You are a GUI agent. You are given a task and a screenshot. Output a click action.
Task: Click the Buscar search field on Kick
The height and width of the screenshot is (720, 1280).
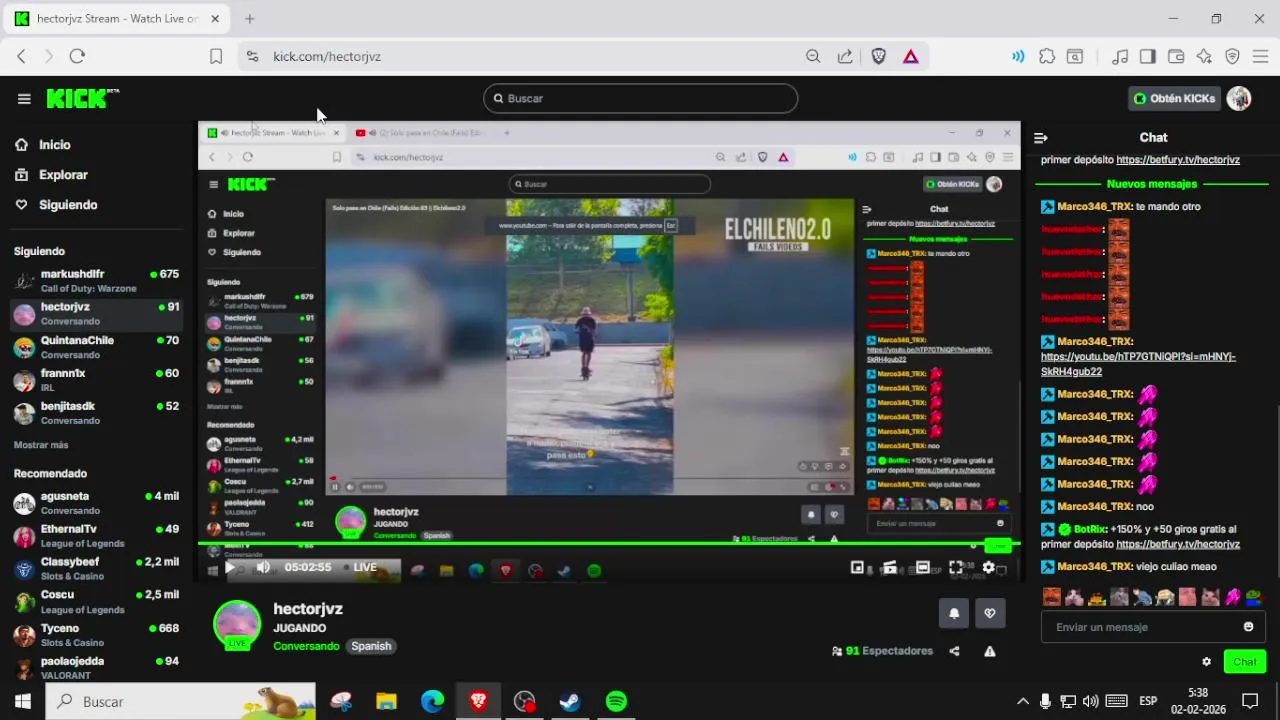640,98
